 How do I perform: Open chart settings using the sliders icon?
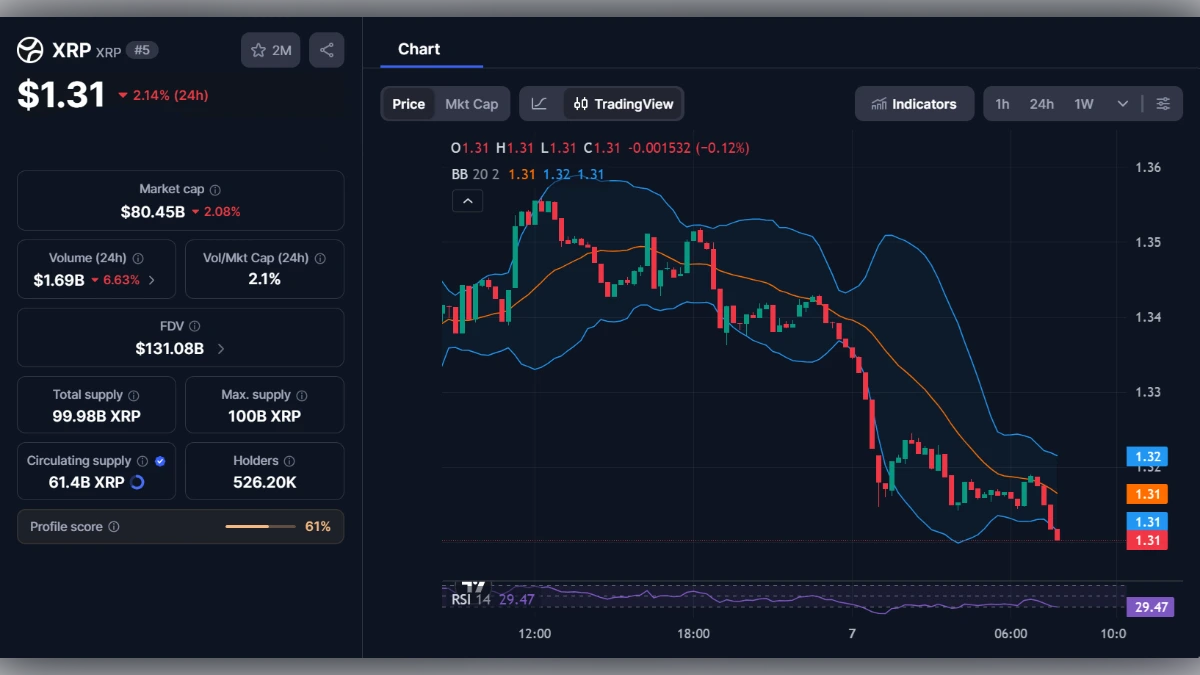[1162, 103]
